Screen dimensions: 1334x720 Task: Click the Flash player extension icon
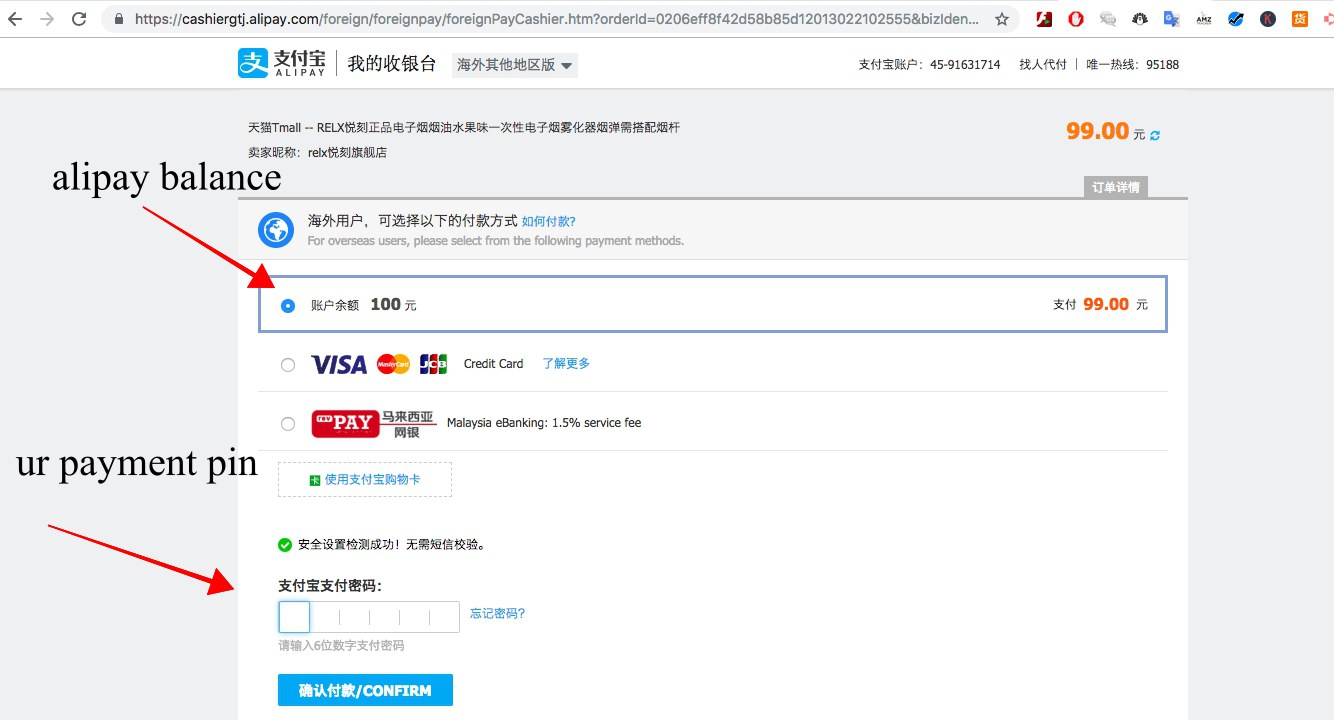(1043, 18)
